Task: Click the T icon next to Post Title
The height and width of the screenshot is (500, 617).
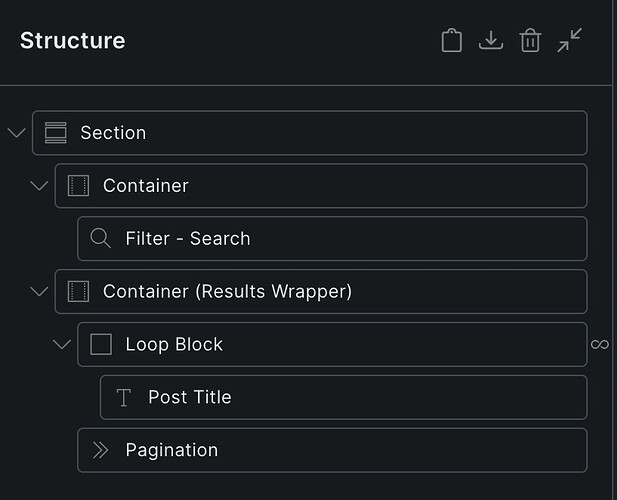Action: coord(124,397)
